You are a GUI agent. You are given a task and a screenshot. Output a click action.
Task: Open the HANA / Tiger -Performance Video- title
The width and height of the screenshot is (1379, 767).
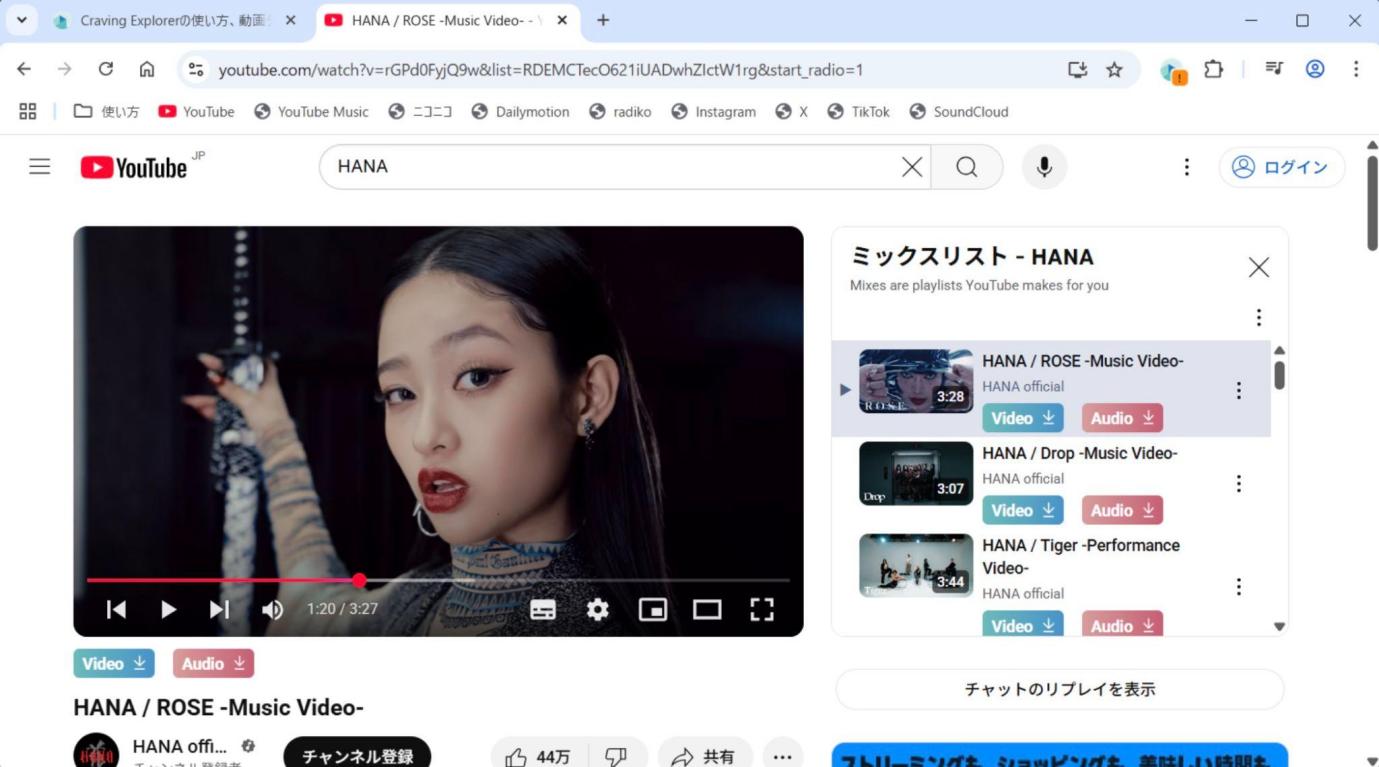(1081, 556)
